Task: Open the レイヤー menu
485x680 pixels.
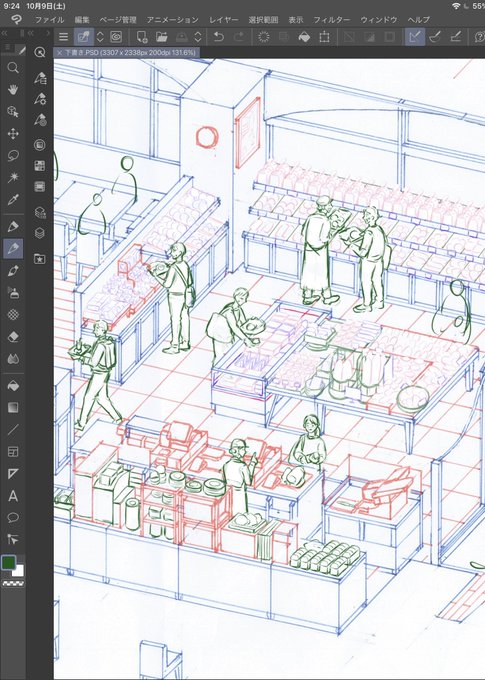Action: point(224,20)
